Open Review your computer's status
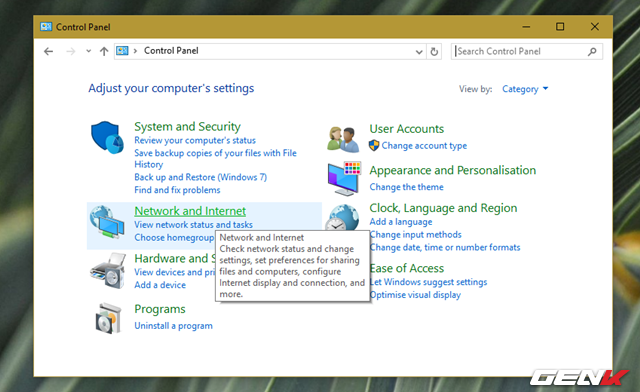The height and width of the screenshot is (392, 640). coord(195,140)
